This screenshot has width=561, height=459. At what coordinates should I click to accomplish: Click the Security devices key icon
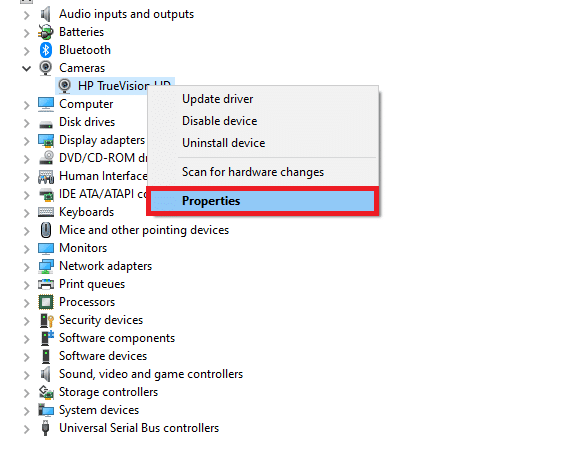point(47,320)
